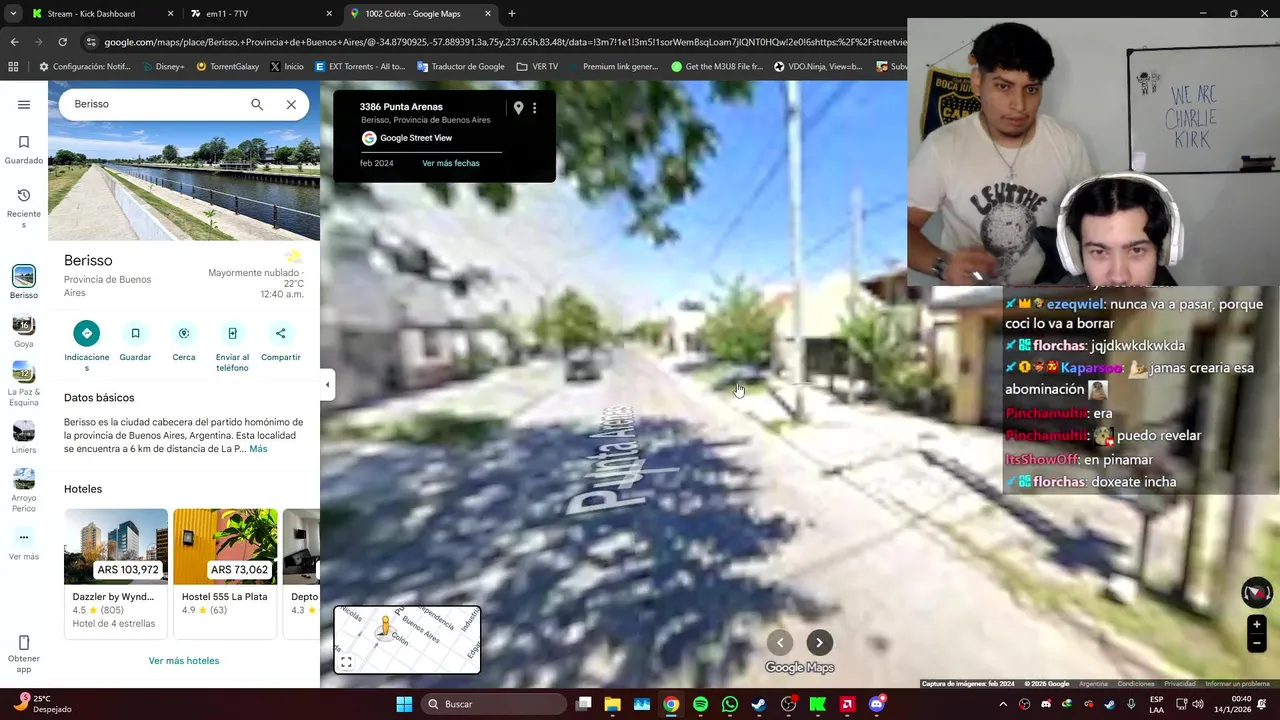Open the Google Maps hamburger menu
The height and width of the screenshot is (720, 1280).
pos(24,104)
